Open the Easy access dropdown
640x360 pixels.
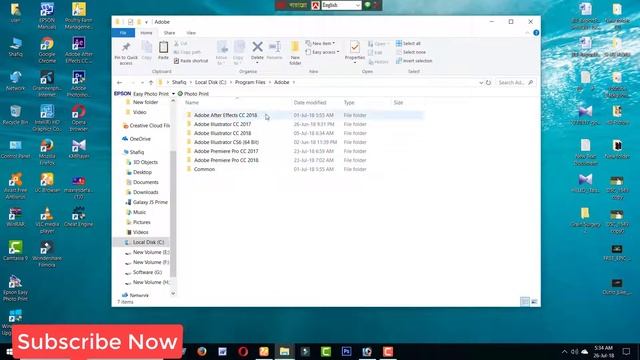322,52
